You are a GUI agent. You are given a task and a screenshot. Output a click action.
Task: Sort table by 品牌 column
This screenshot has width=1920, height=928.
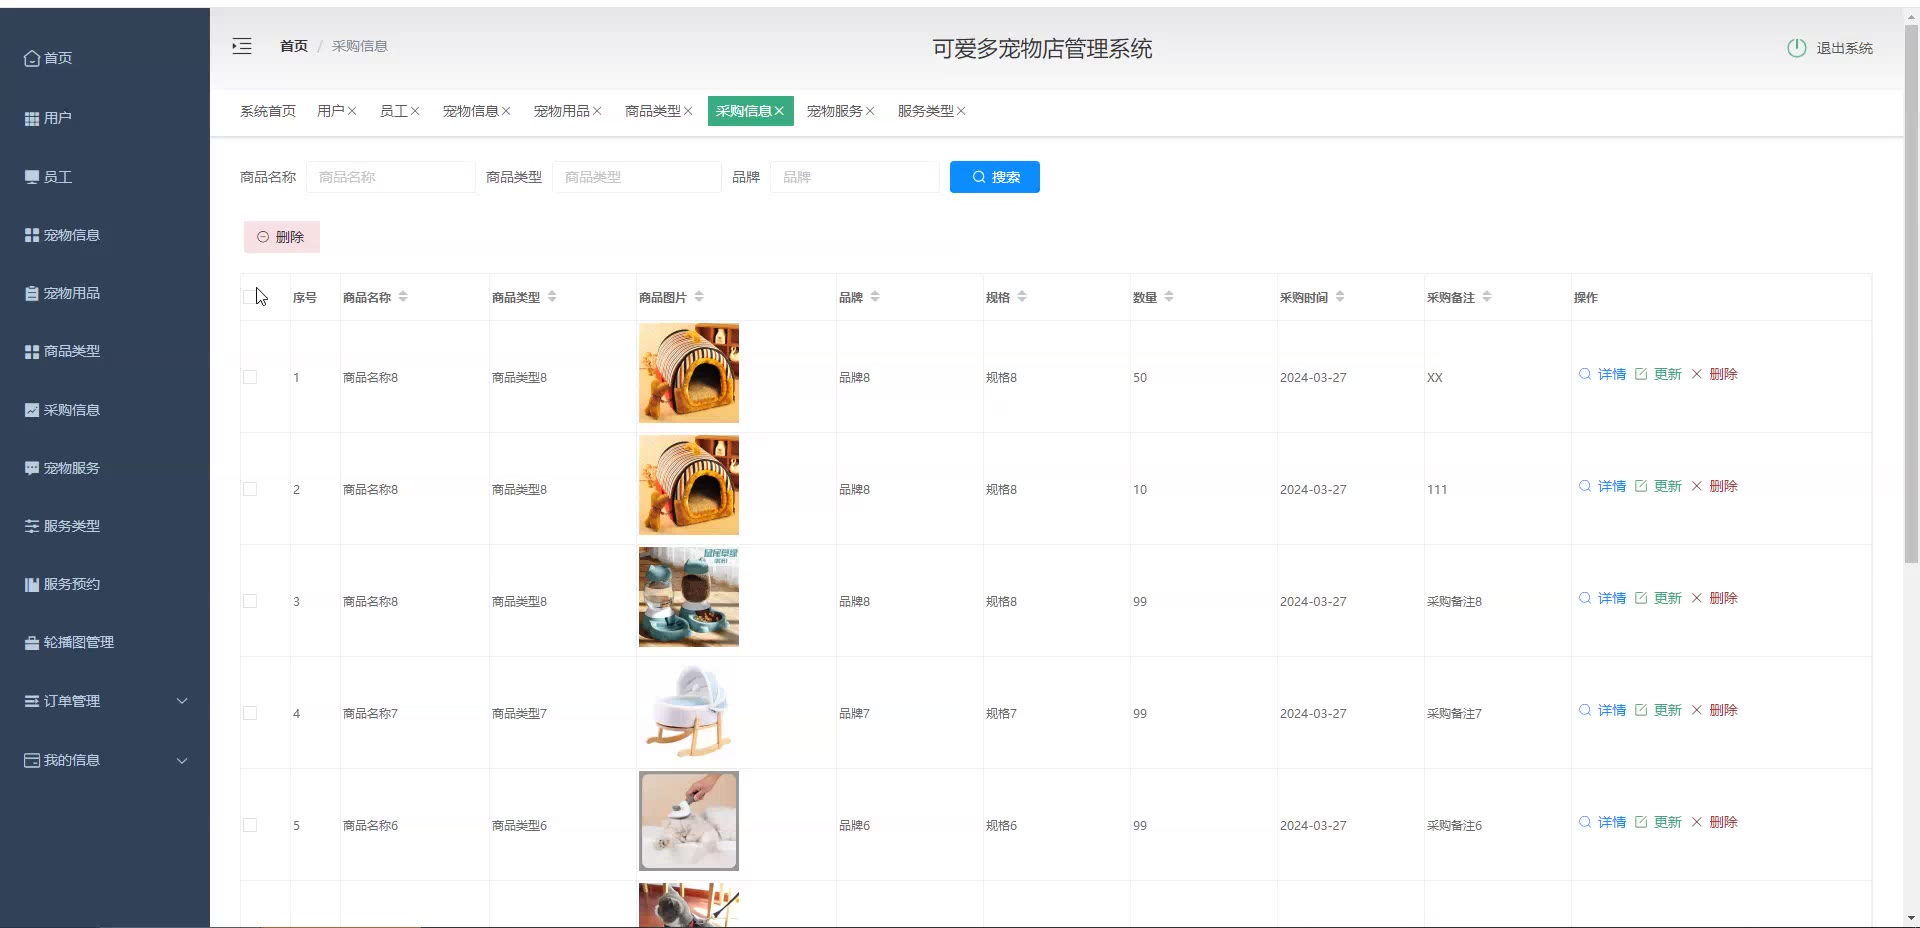(x=875, y=297)
